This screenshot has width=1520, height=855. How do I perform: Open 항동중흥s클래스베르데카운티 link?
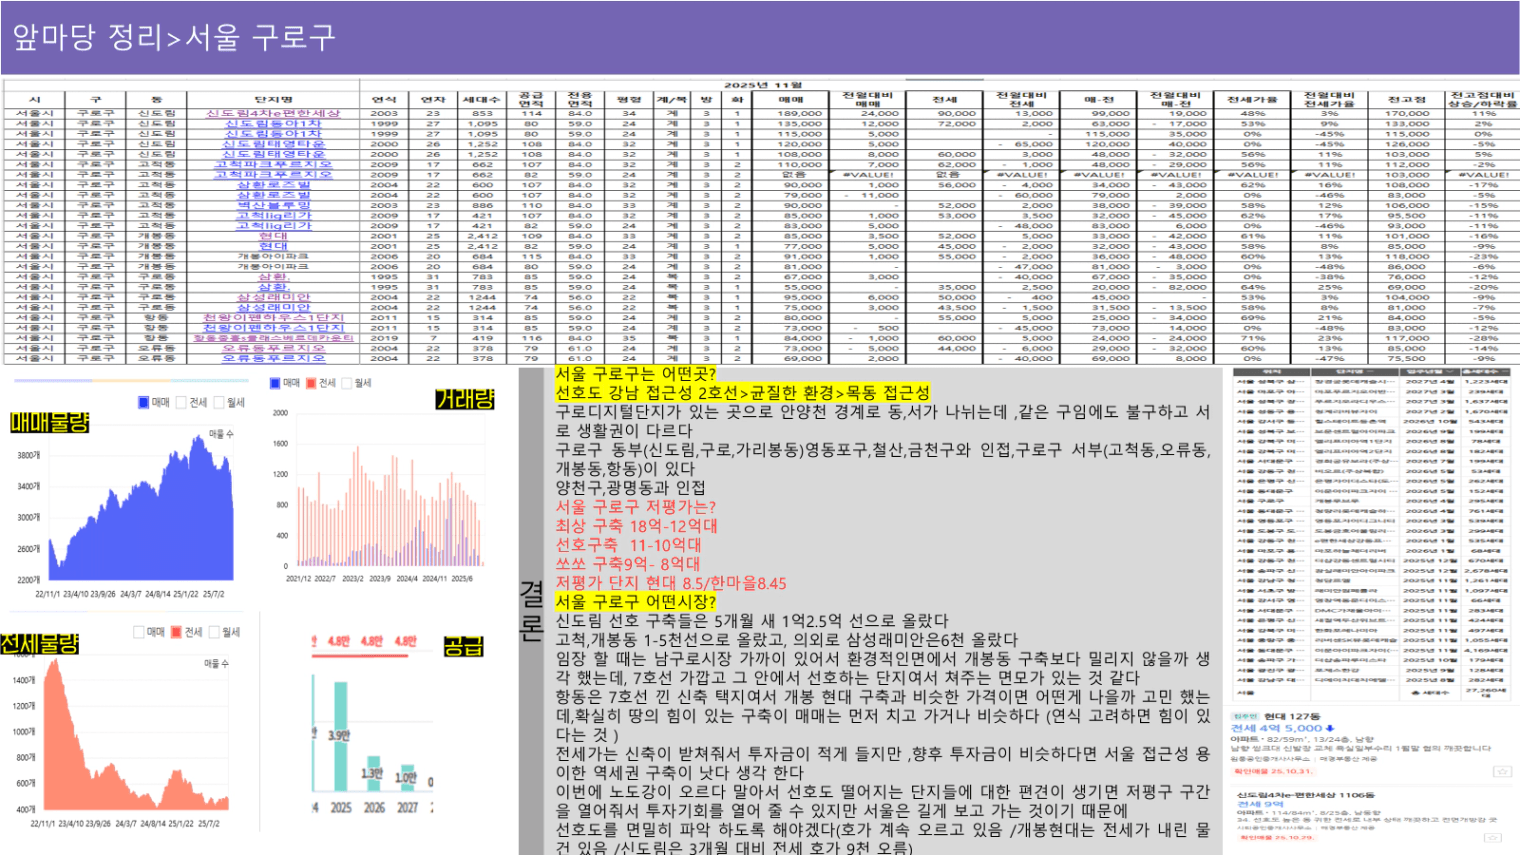(273, 338)
